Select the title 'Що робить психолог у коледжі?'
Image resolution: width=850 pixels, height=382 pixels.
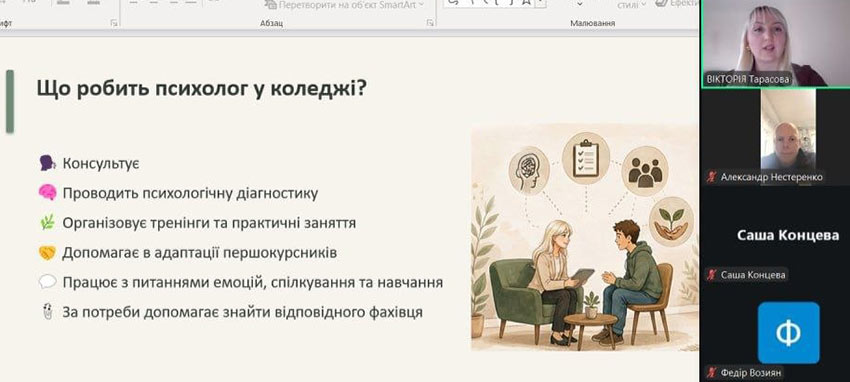pos(202,89)
